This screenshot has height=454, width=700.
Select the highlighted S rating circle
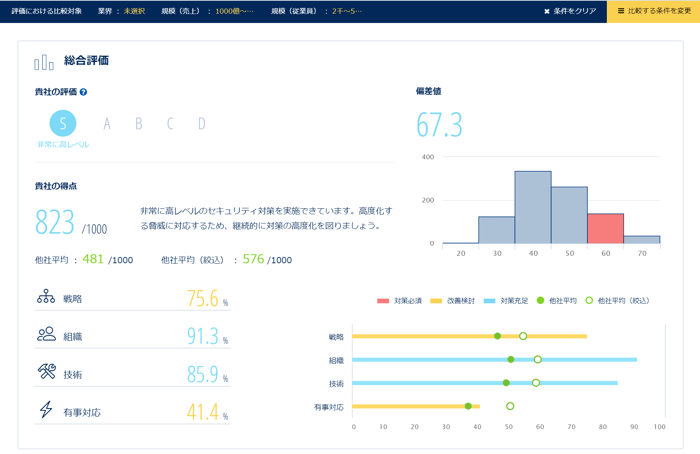click(63, 123)
